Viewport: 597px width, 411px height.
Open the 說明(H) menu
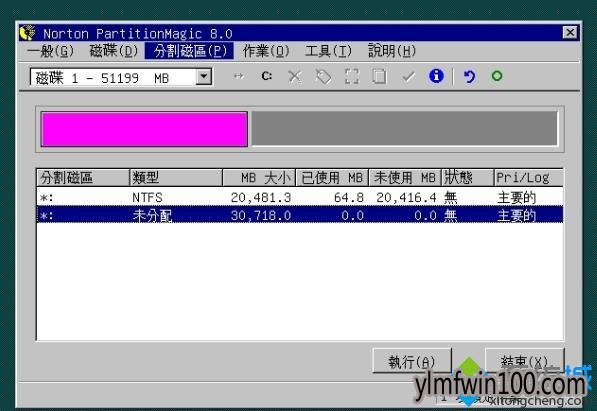(x=392, y=51)
